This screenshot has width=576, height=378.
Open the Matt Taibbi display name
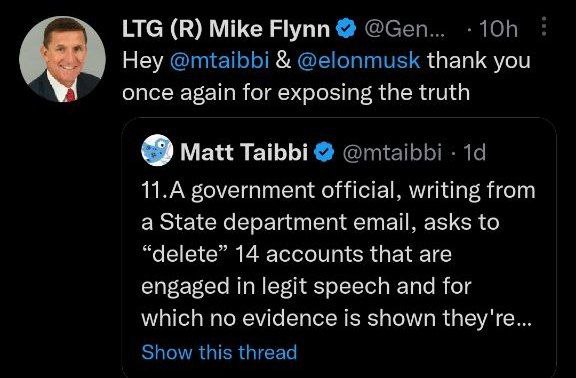[x=244, y=152]
